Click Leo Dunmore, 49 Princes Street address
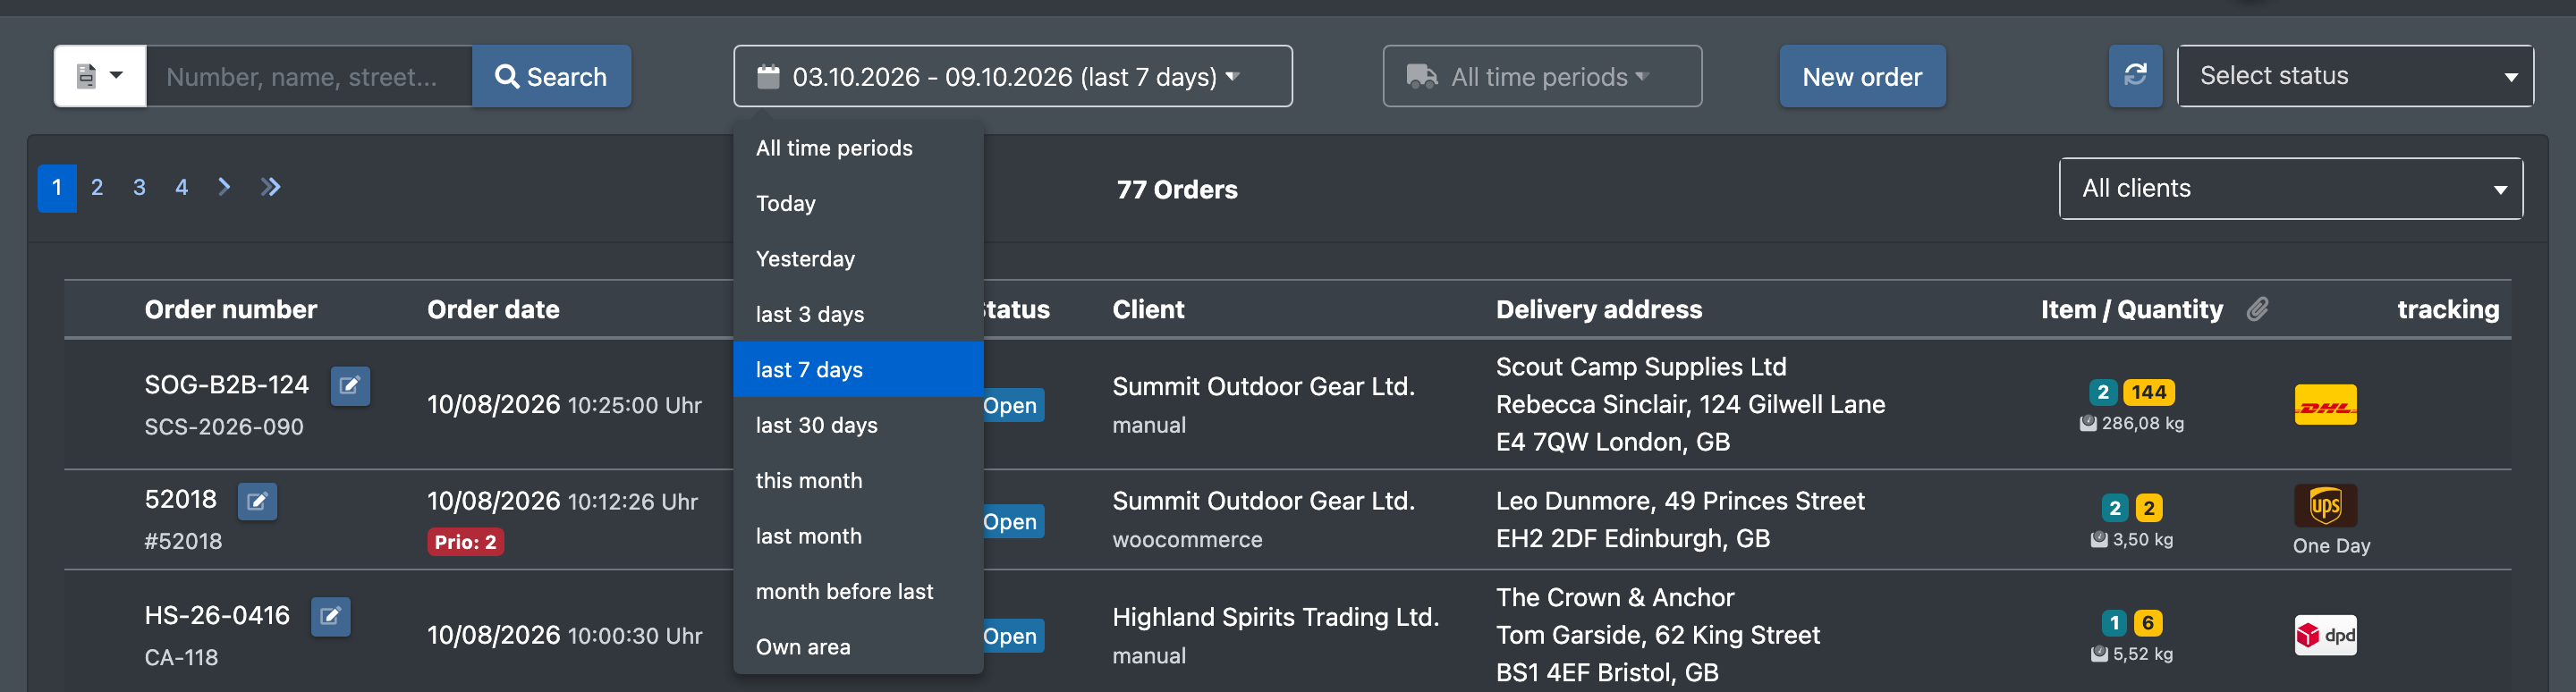 tap(1680, 501)
